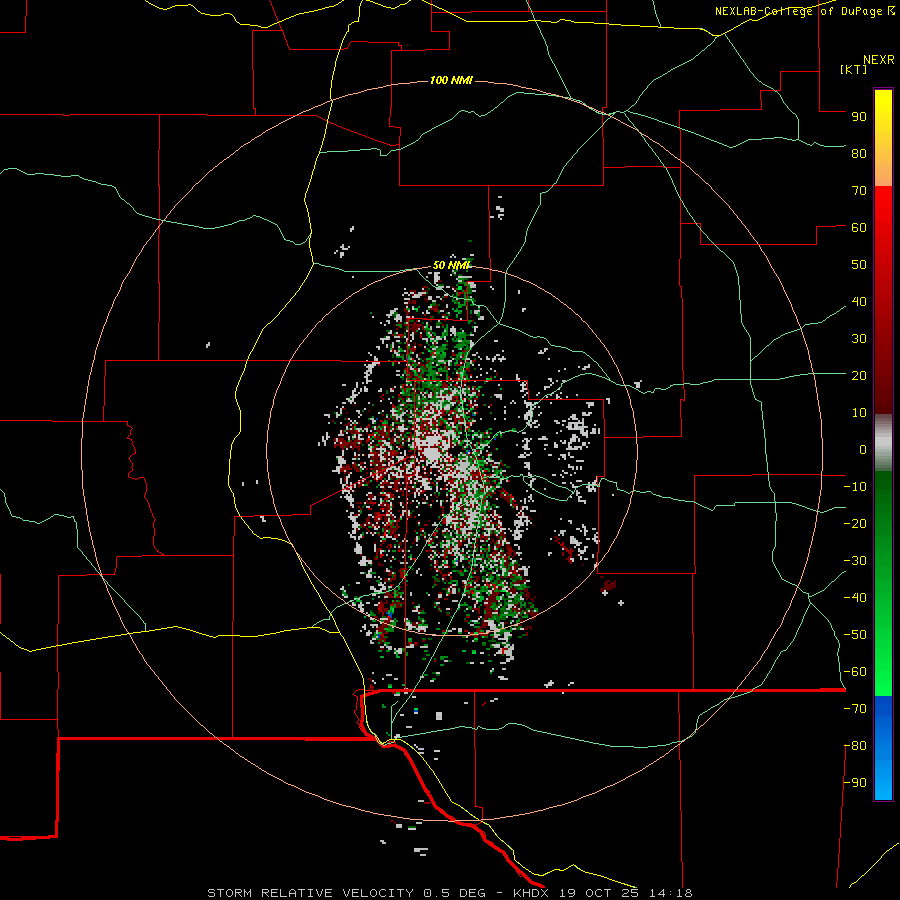Viewport: 900px width, 900px height.
Task: Pick the -40 scale value
Action: click(855, 598)
